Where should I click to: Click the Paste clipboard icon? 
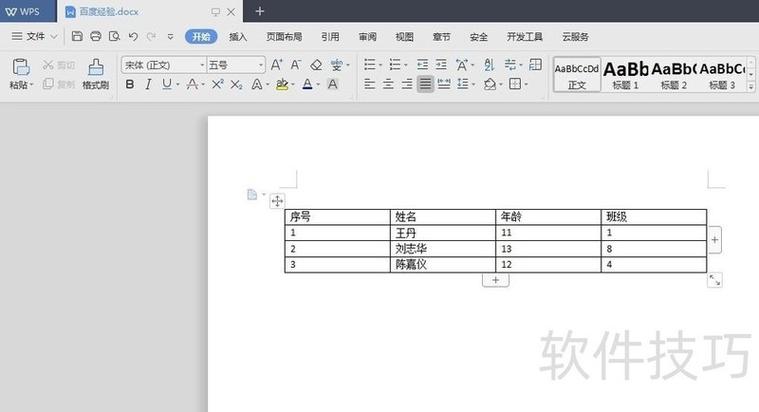tap(21, 67)
